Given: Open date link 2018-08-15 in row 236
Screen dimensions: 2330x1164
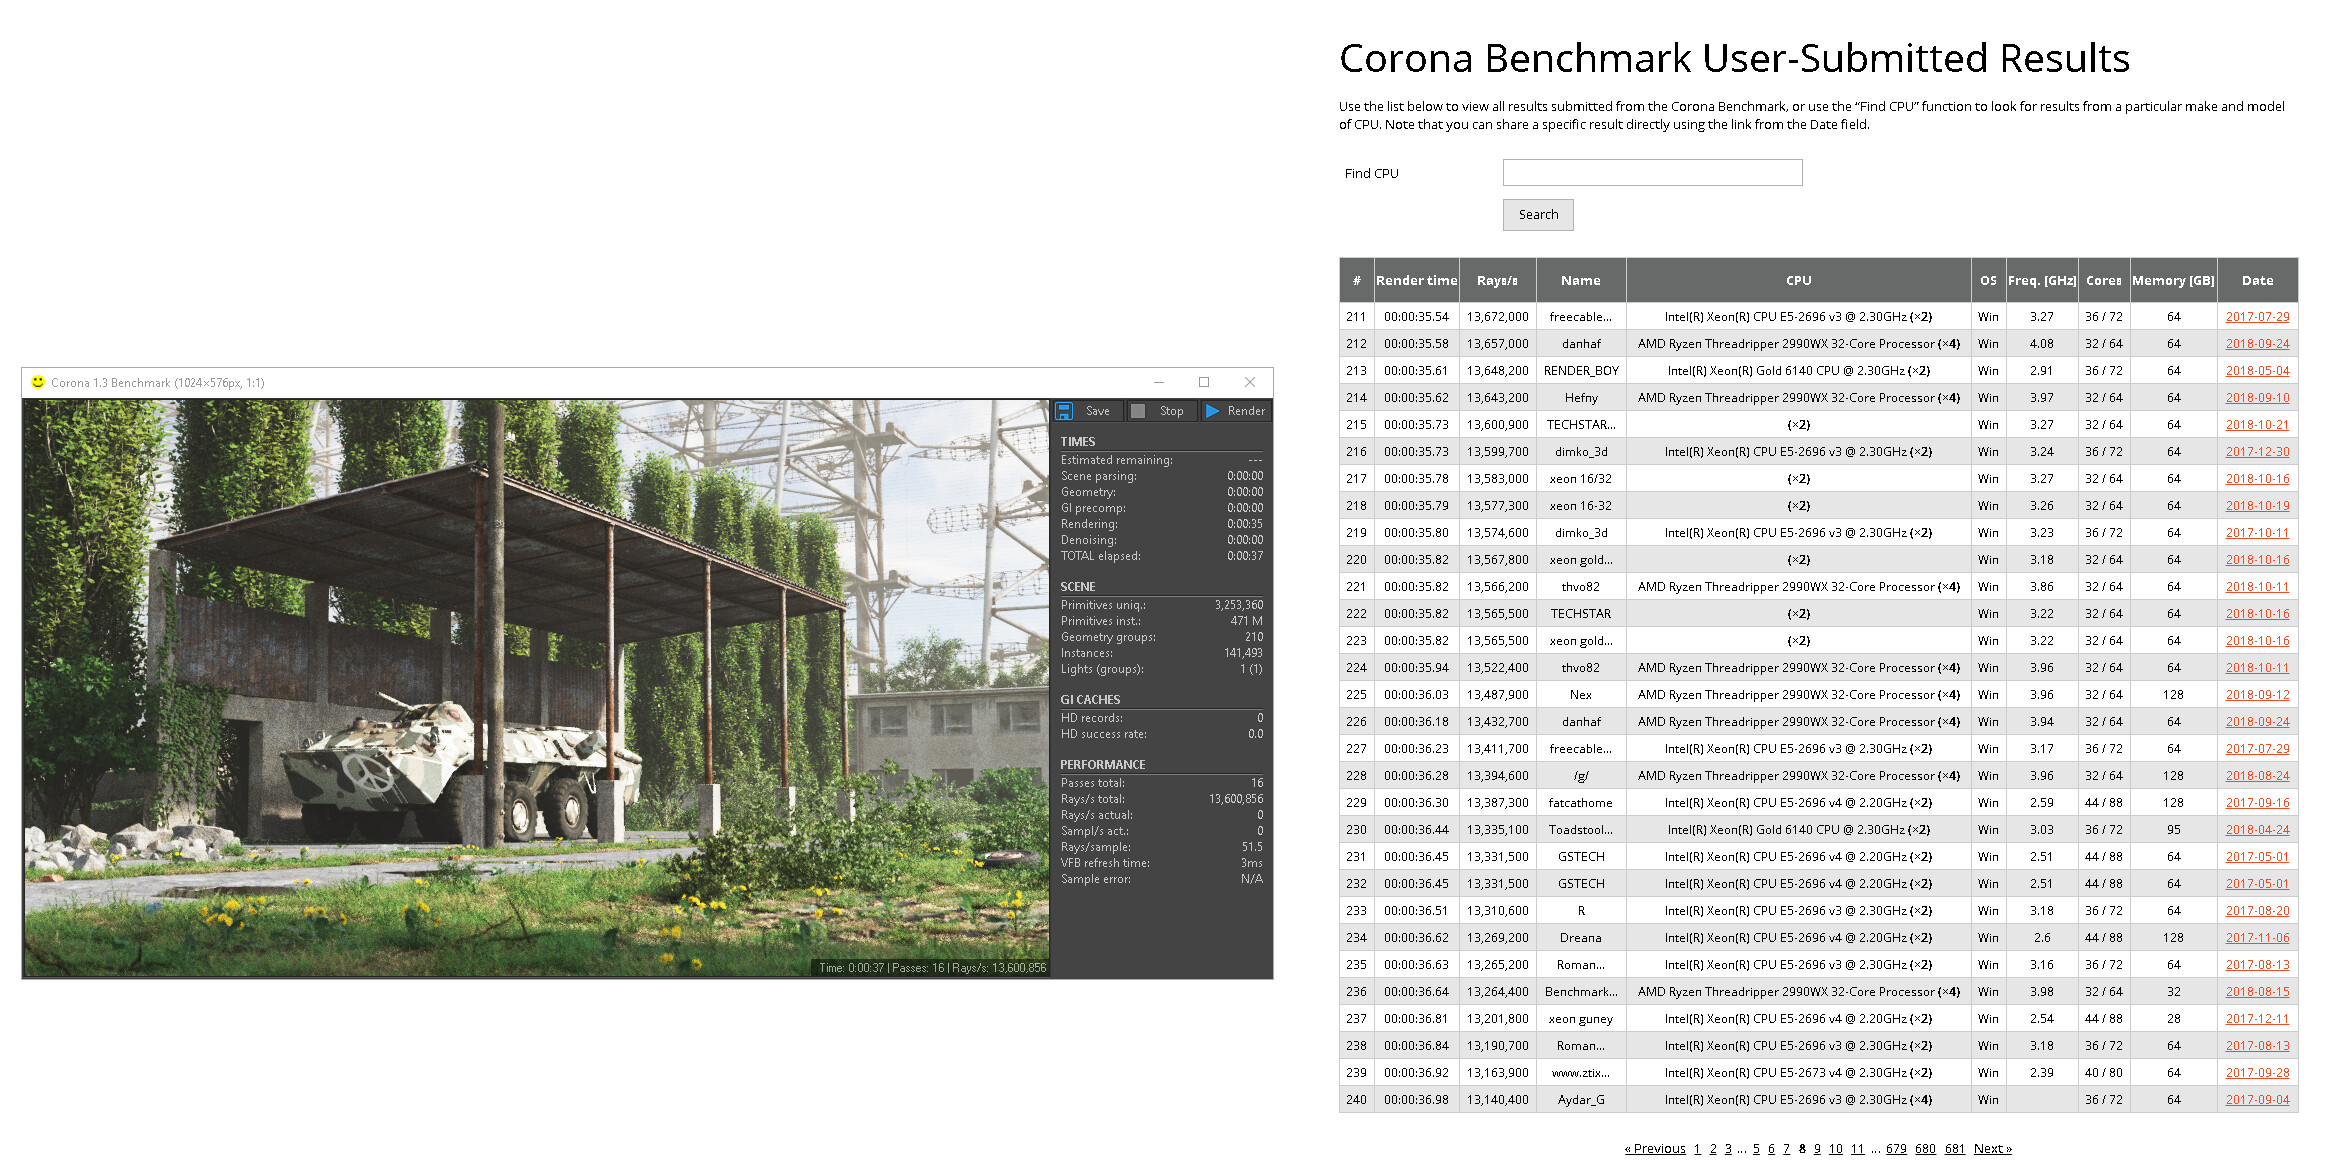Looking at the screenshot, I should pyautogui.click(x=2257, y=991).
